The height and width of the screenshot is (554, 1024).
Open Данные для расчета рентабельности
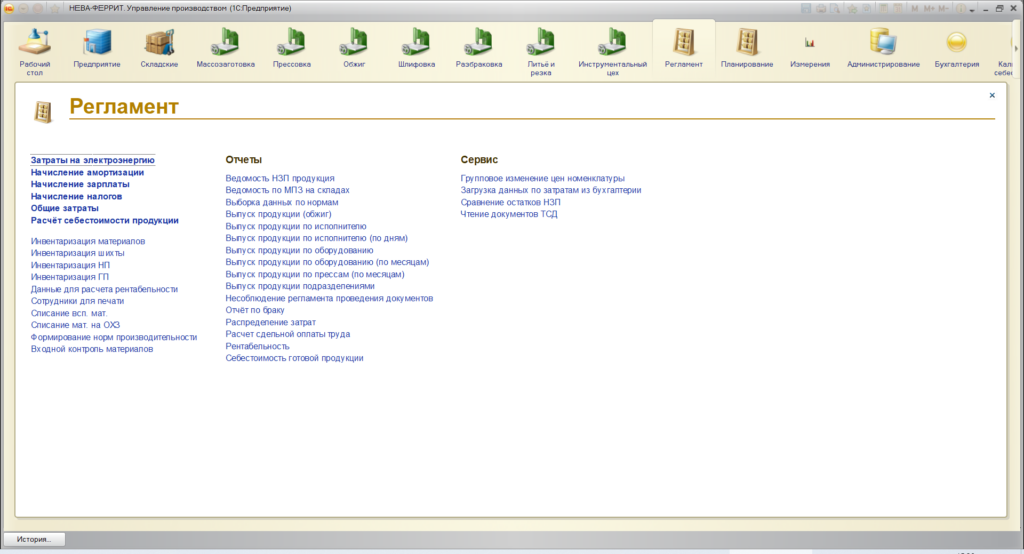104,289
